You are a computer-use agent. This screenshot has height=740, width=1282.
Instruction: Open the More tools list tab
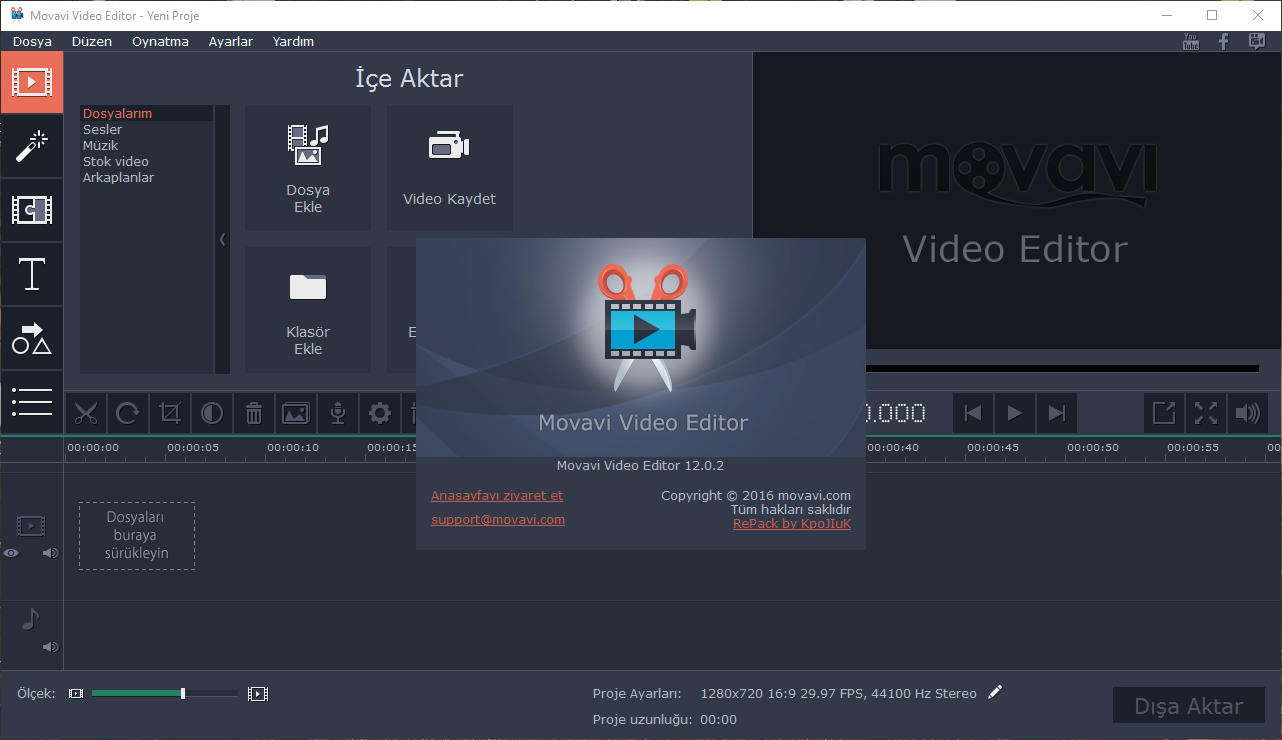pos(32,401)
